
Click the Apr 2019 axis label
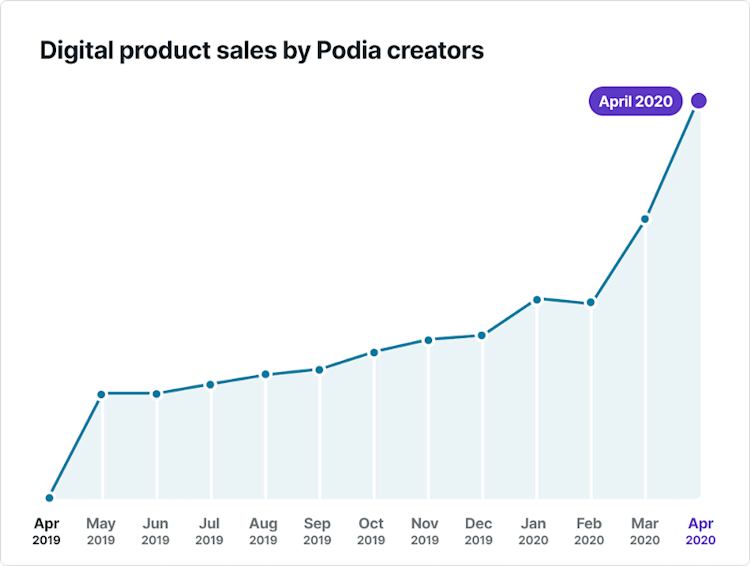point(46,531)
